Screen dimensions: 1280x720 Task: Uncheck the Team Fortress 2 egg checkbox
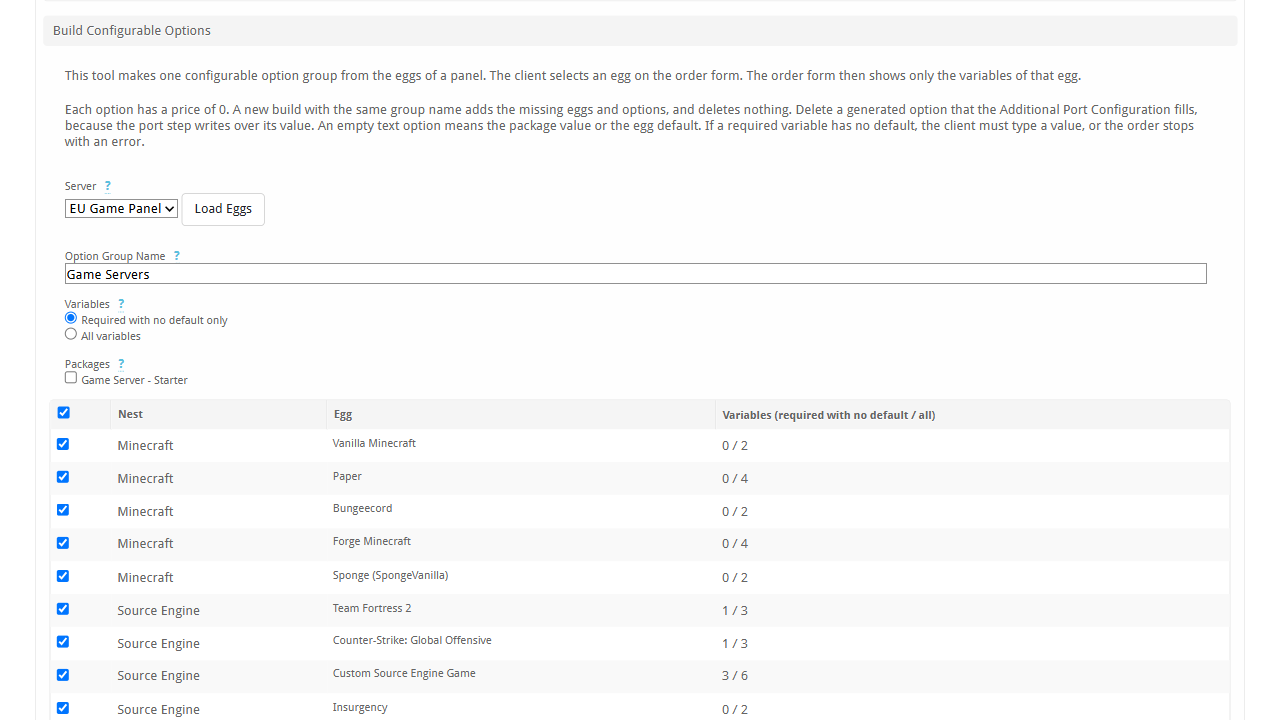pyautogui.click(x=63, y=609)
